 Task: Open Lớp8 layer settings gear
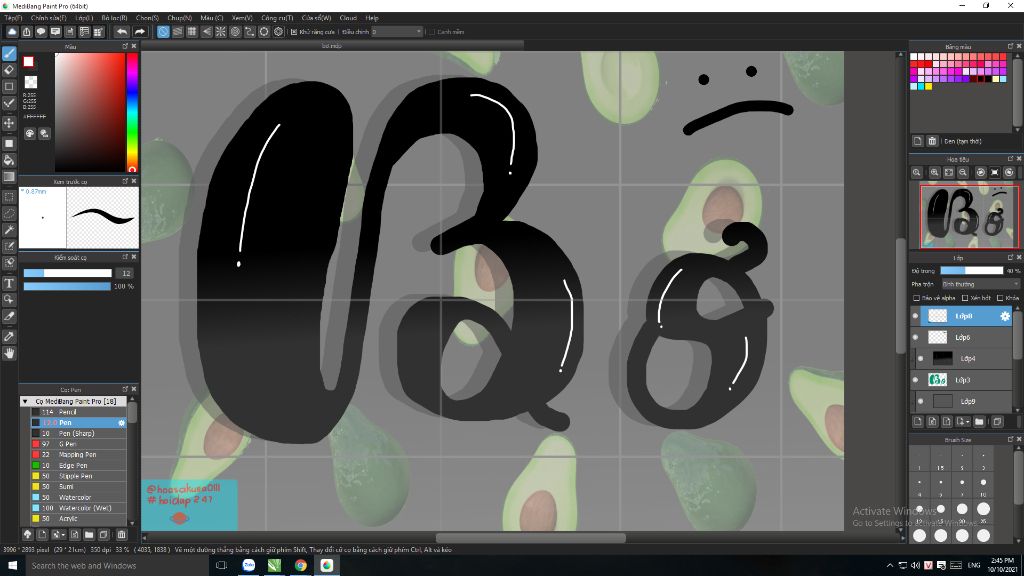pos(1004,316)
